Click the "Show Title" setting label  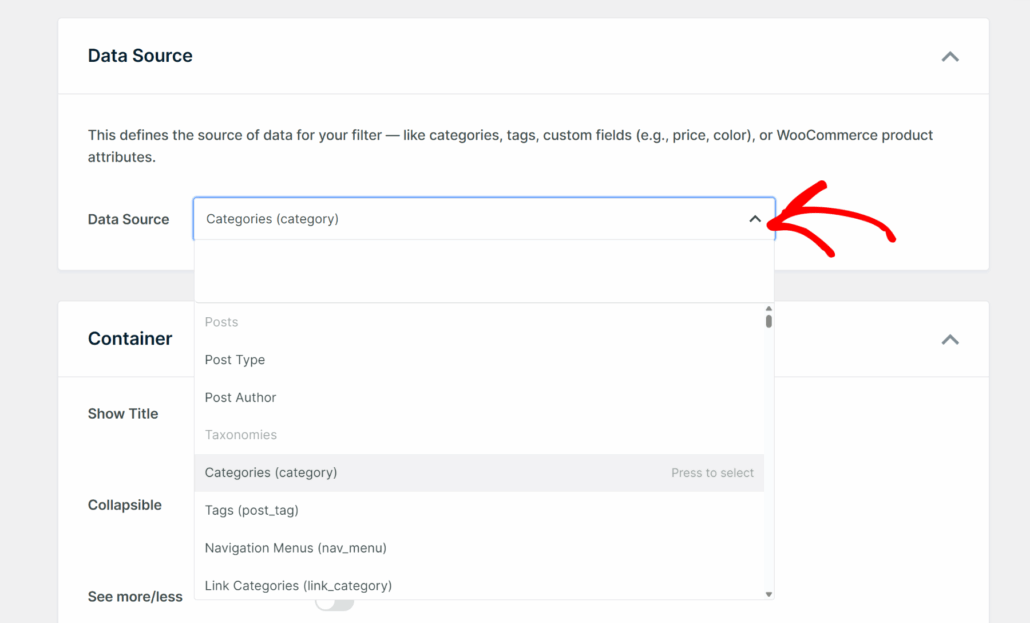[x=122, y=413]
